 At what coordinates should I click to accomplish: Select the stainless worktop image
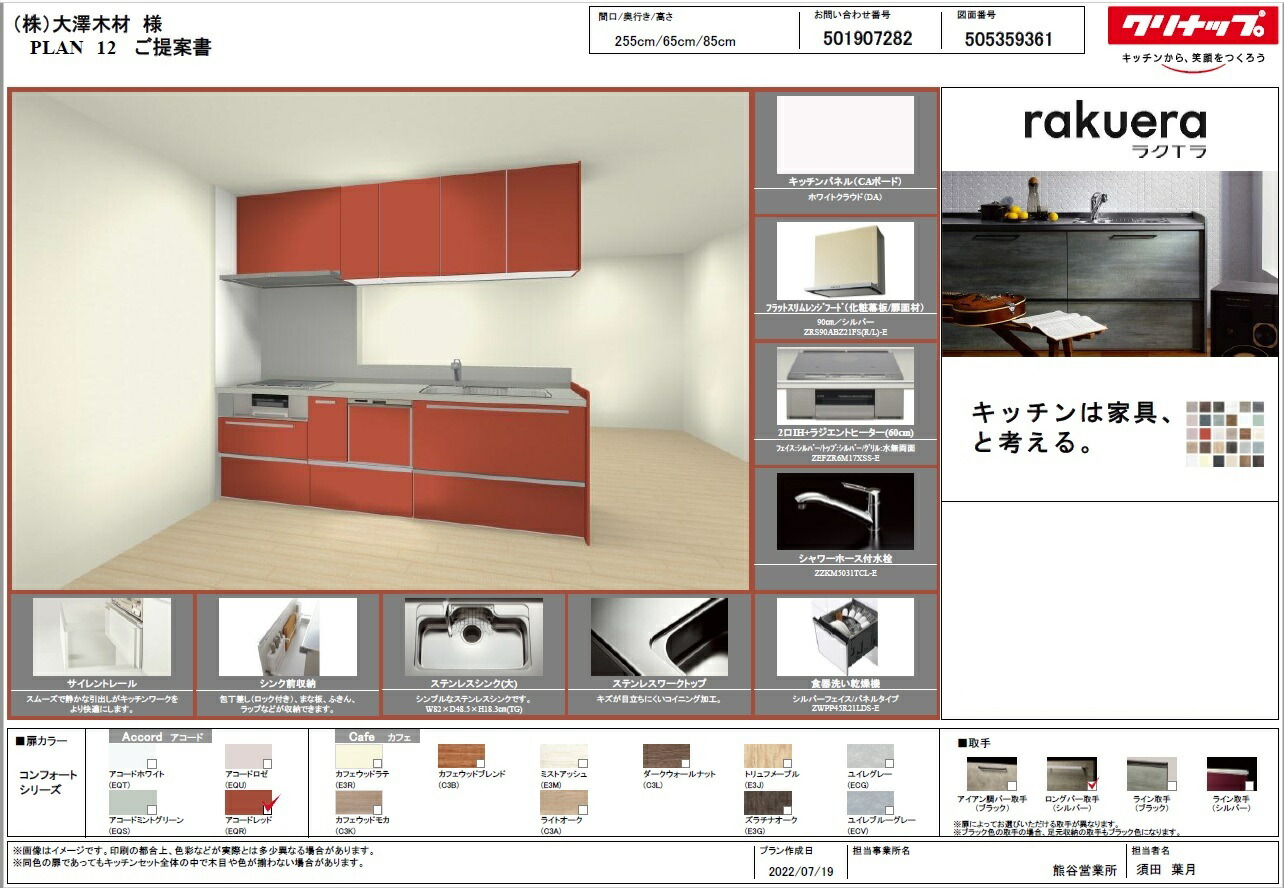659,637
